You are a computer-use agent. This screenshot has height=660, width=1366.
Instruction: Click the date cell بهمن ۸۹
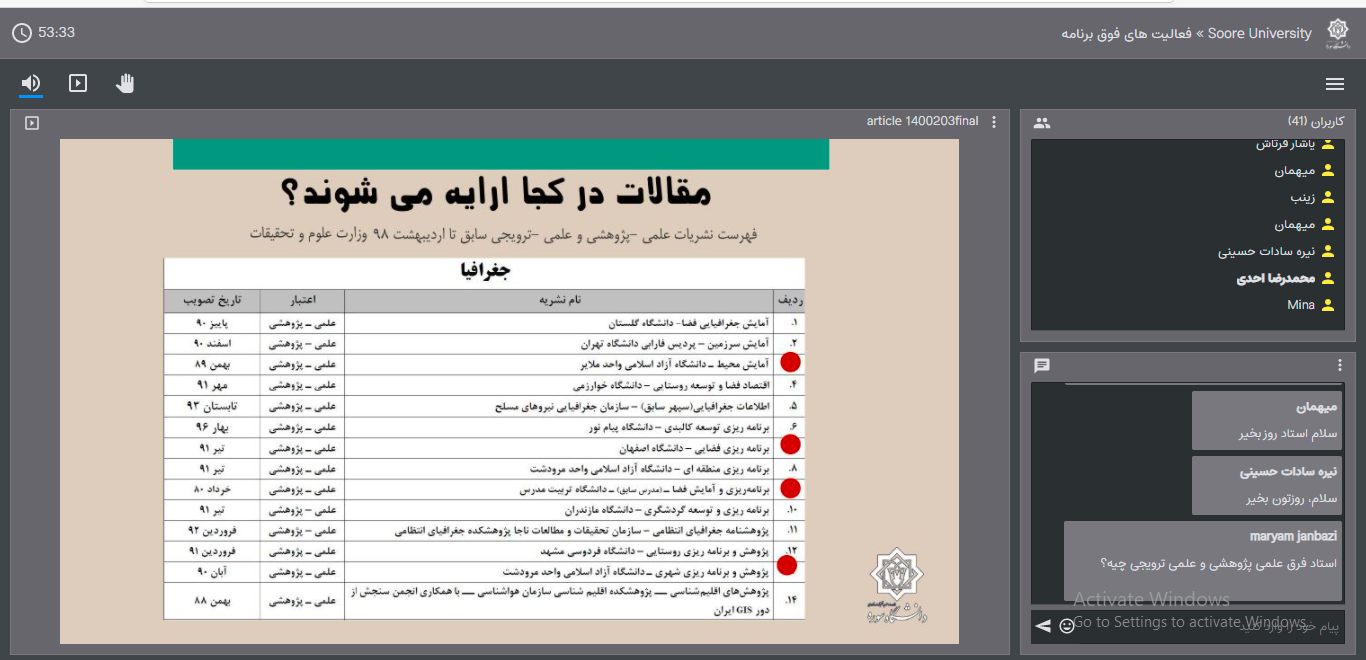(213, 365)
